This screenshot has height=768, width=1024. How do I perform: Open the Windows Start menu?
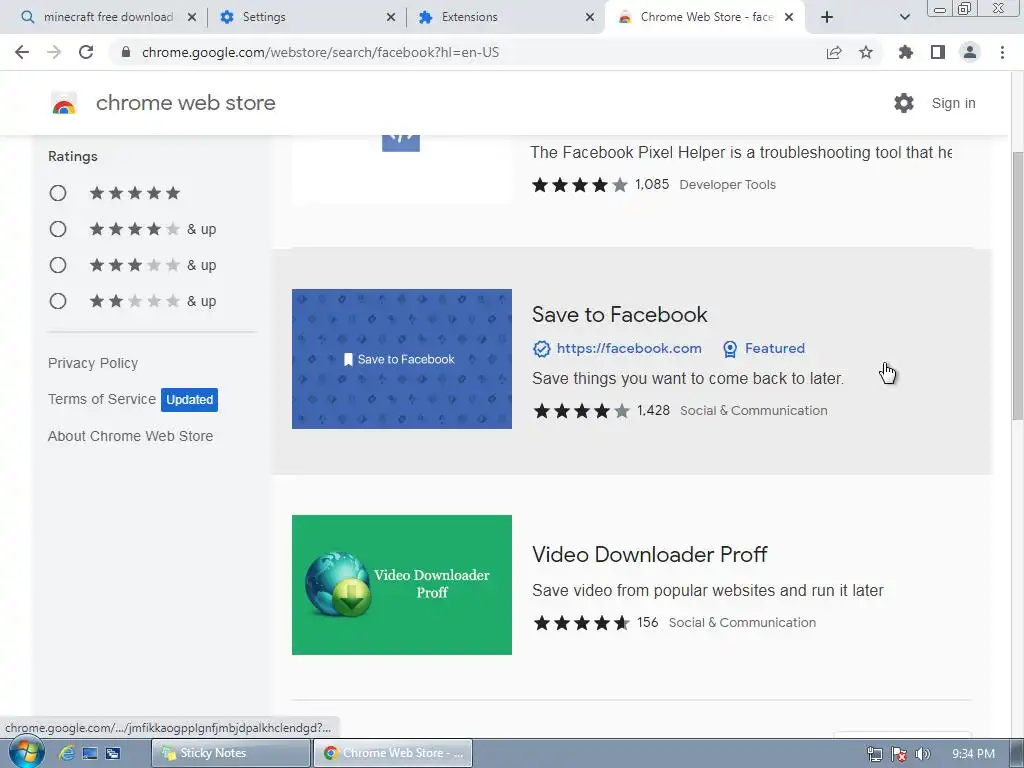click(26, 753)
